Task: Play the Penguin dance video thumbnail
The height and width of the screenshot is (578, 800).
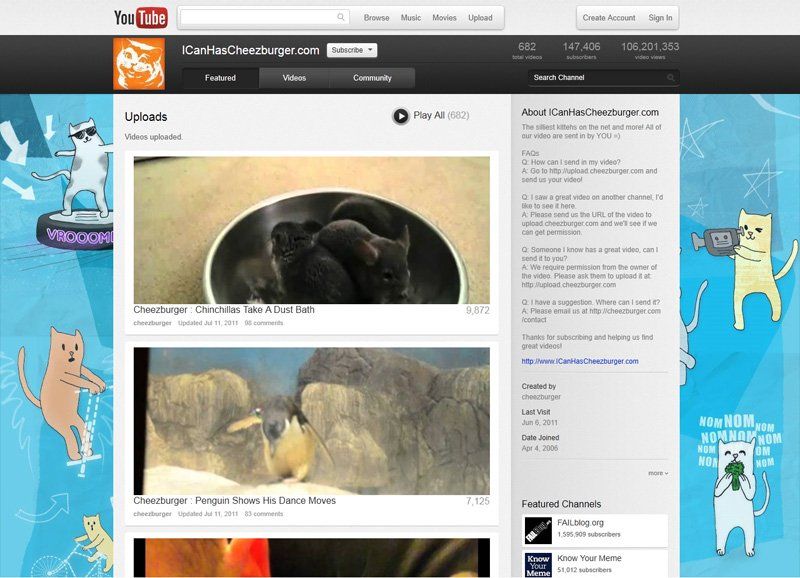Action: click(x=312, y=421)
